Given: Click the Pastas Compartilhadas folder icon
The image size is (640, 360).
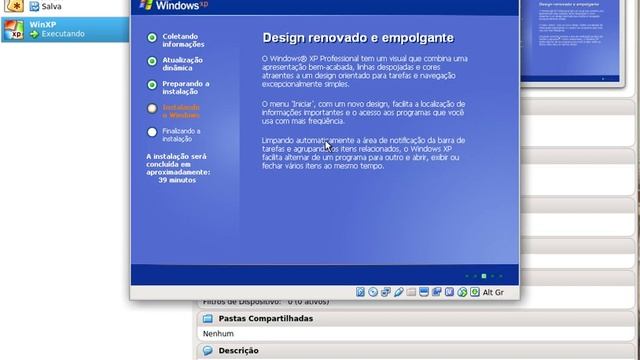Looking at the screenshot, I should (x=208, y=318).
